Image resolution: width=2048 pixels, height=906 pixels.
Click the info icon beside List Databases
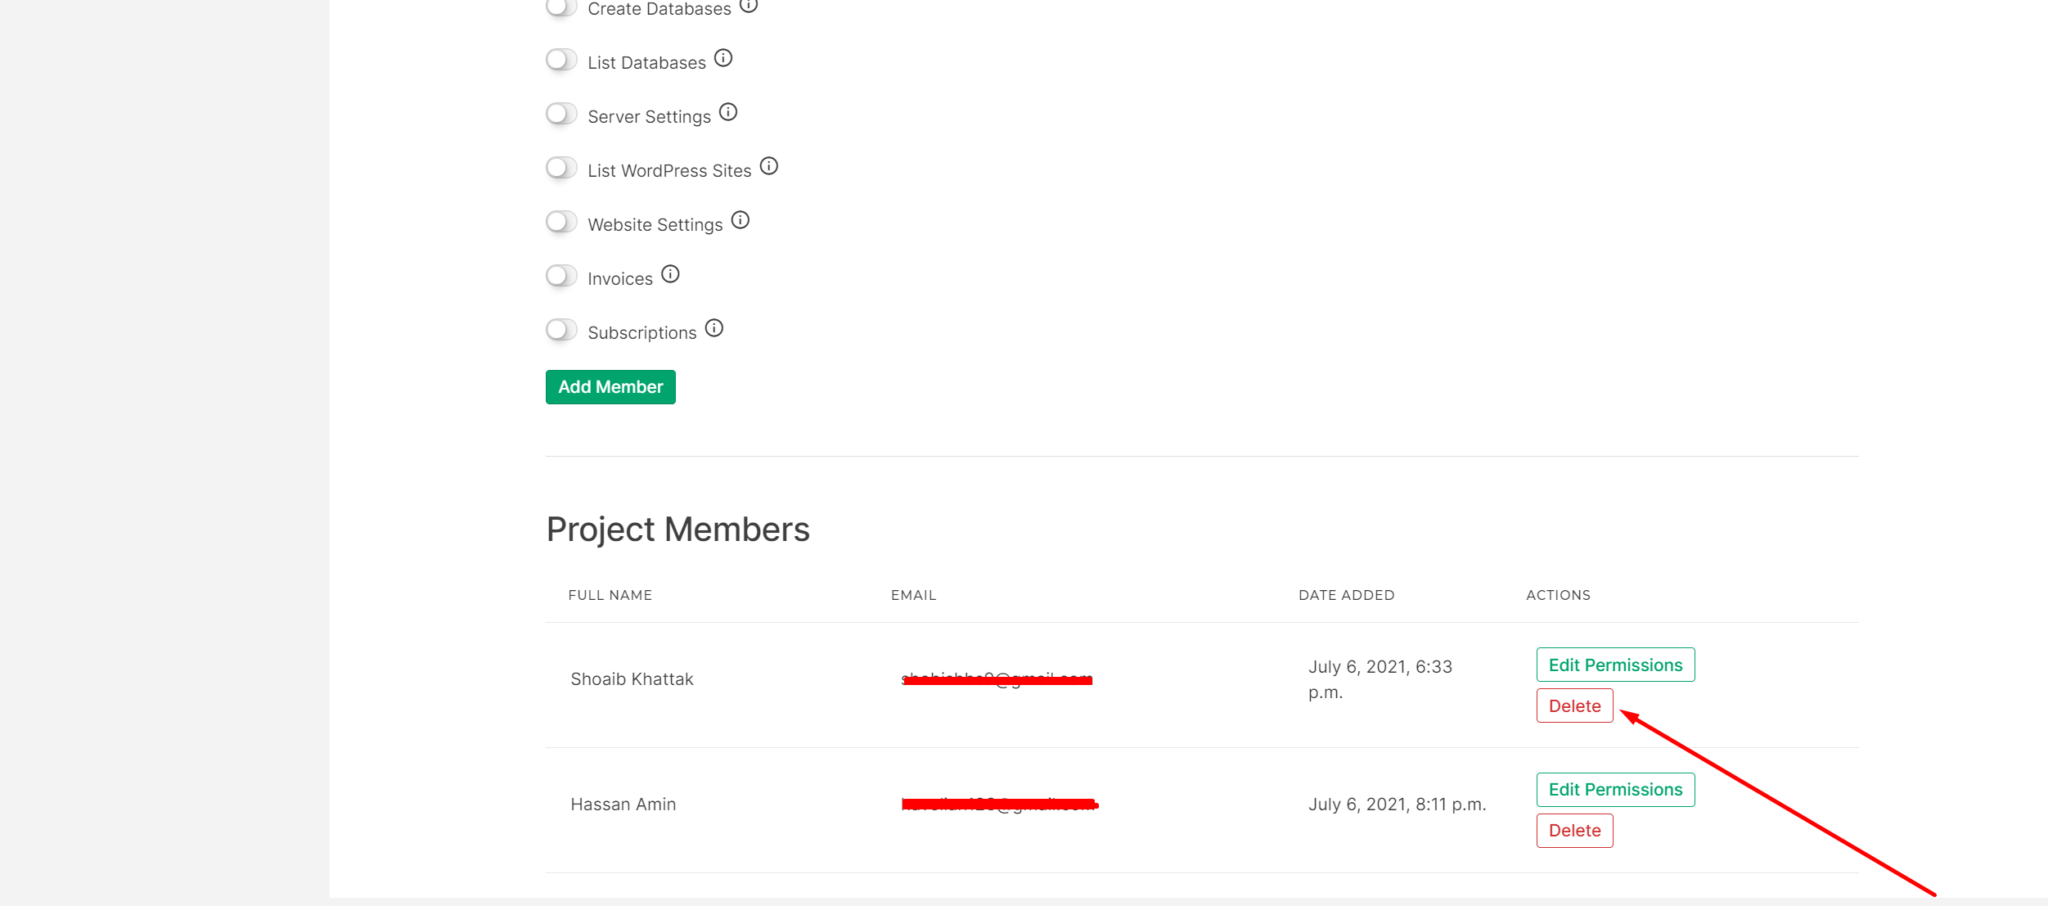[x=724, y=57]
